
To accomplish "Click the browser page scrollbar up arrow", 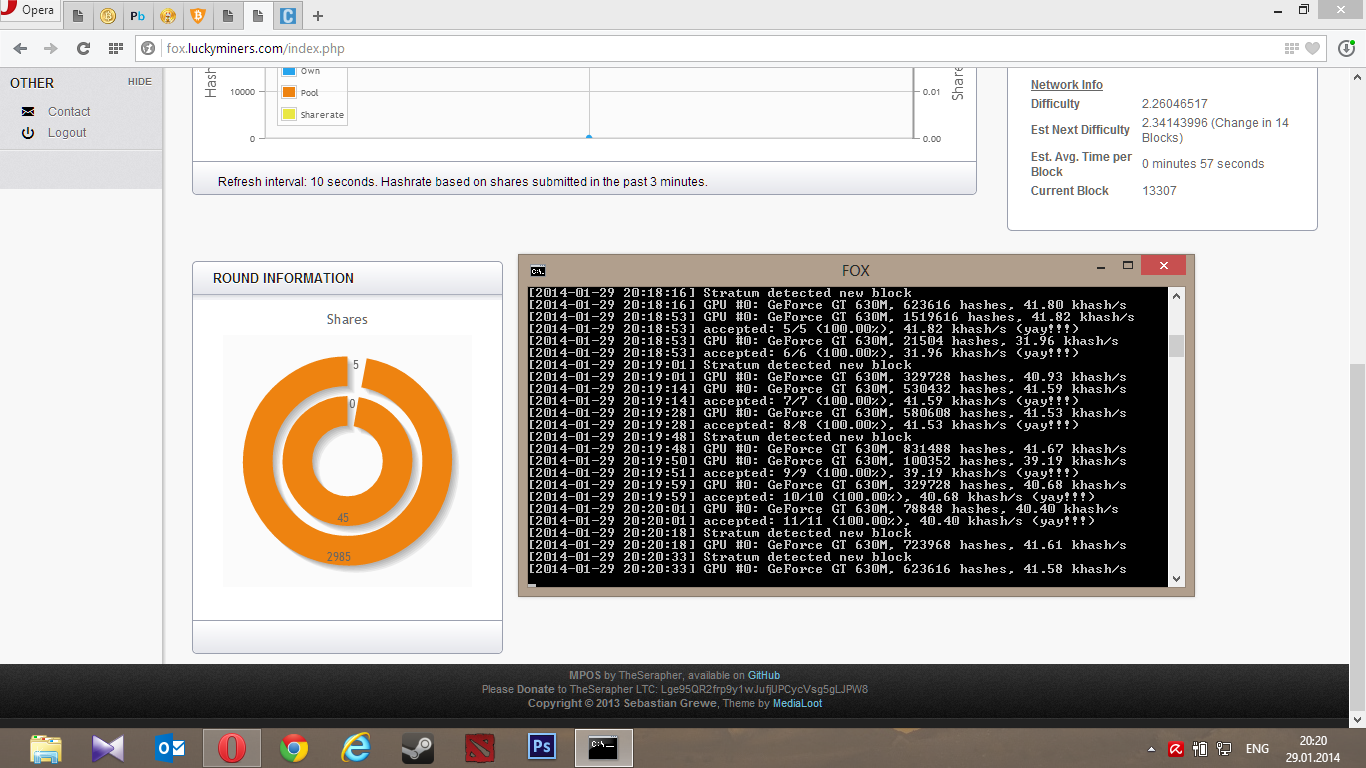I will tap(1358, 76).
